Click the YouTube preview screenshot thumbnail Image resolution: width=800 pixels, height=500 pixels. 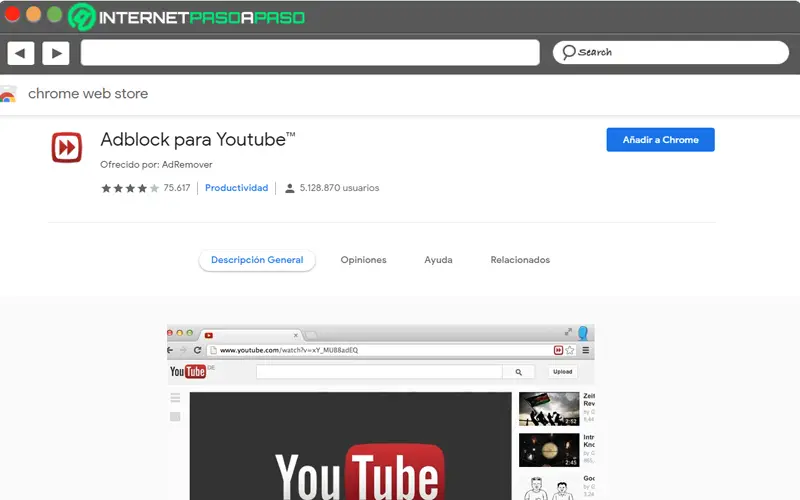(x=381, y=412)
